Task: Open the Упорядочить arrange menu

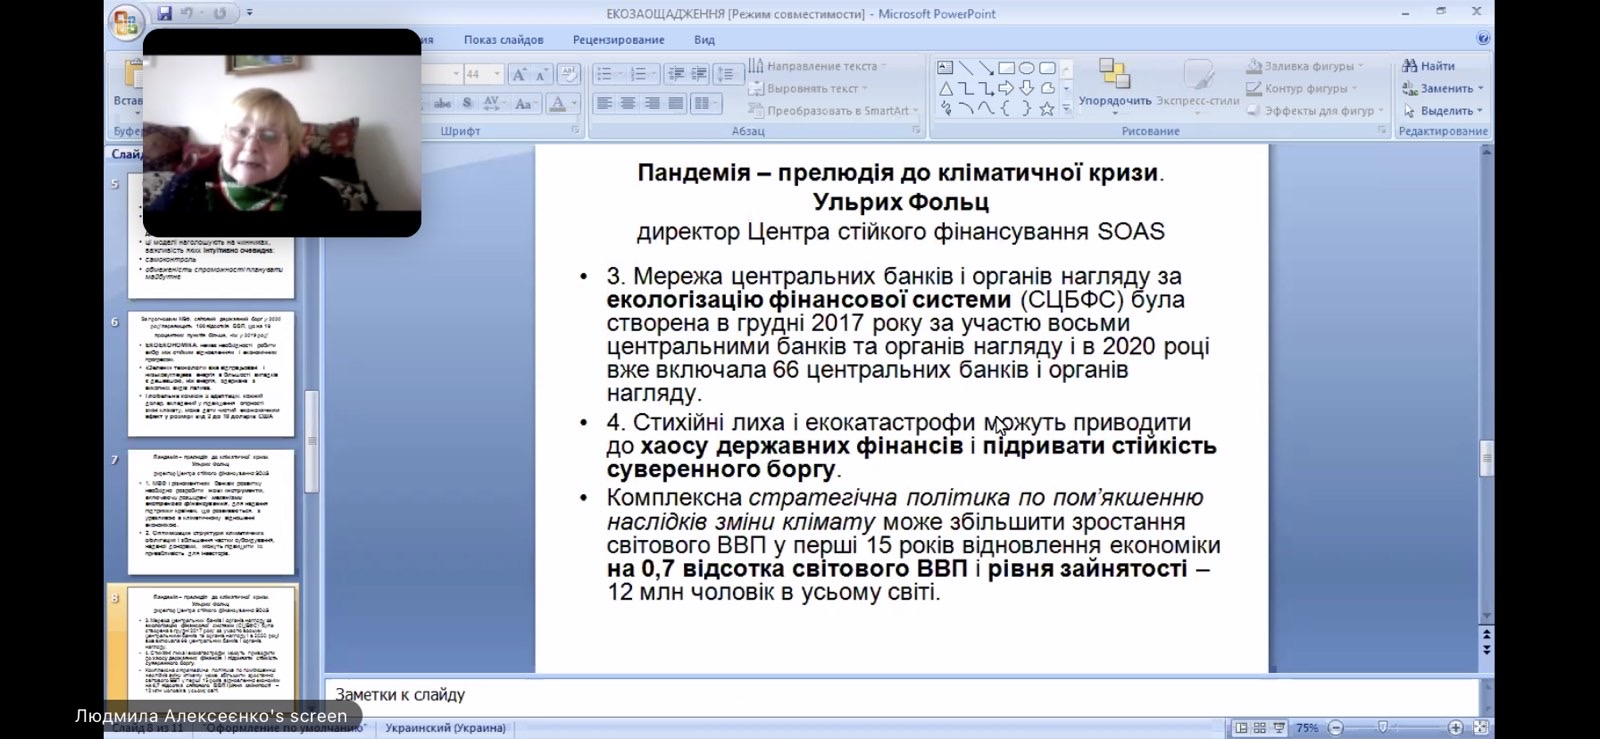Action: tap(1115, 86)
